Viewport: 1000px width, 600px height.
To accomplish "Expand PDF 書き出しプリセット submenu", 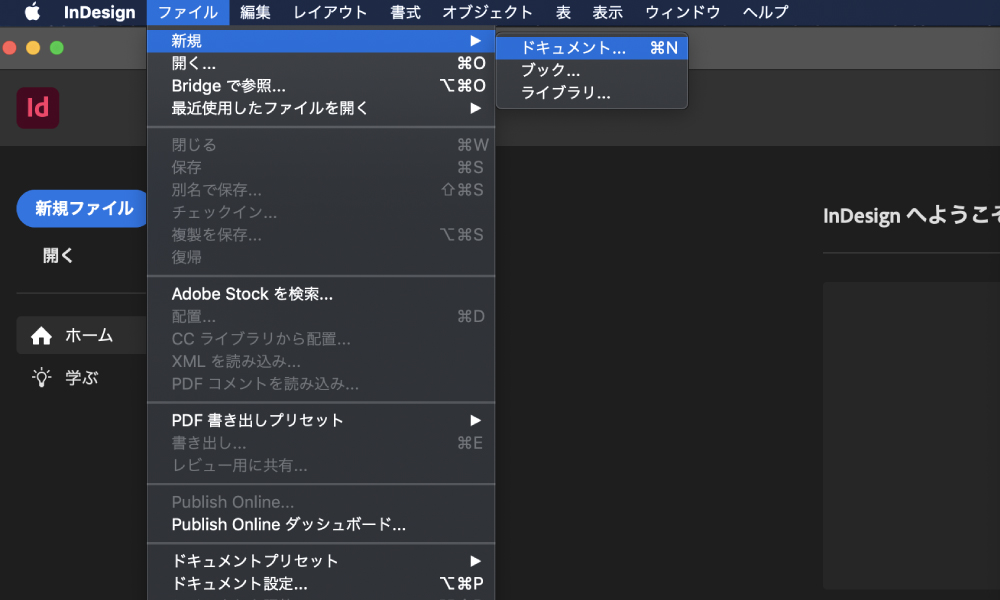I will point(321,420).
